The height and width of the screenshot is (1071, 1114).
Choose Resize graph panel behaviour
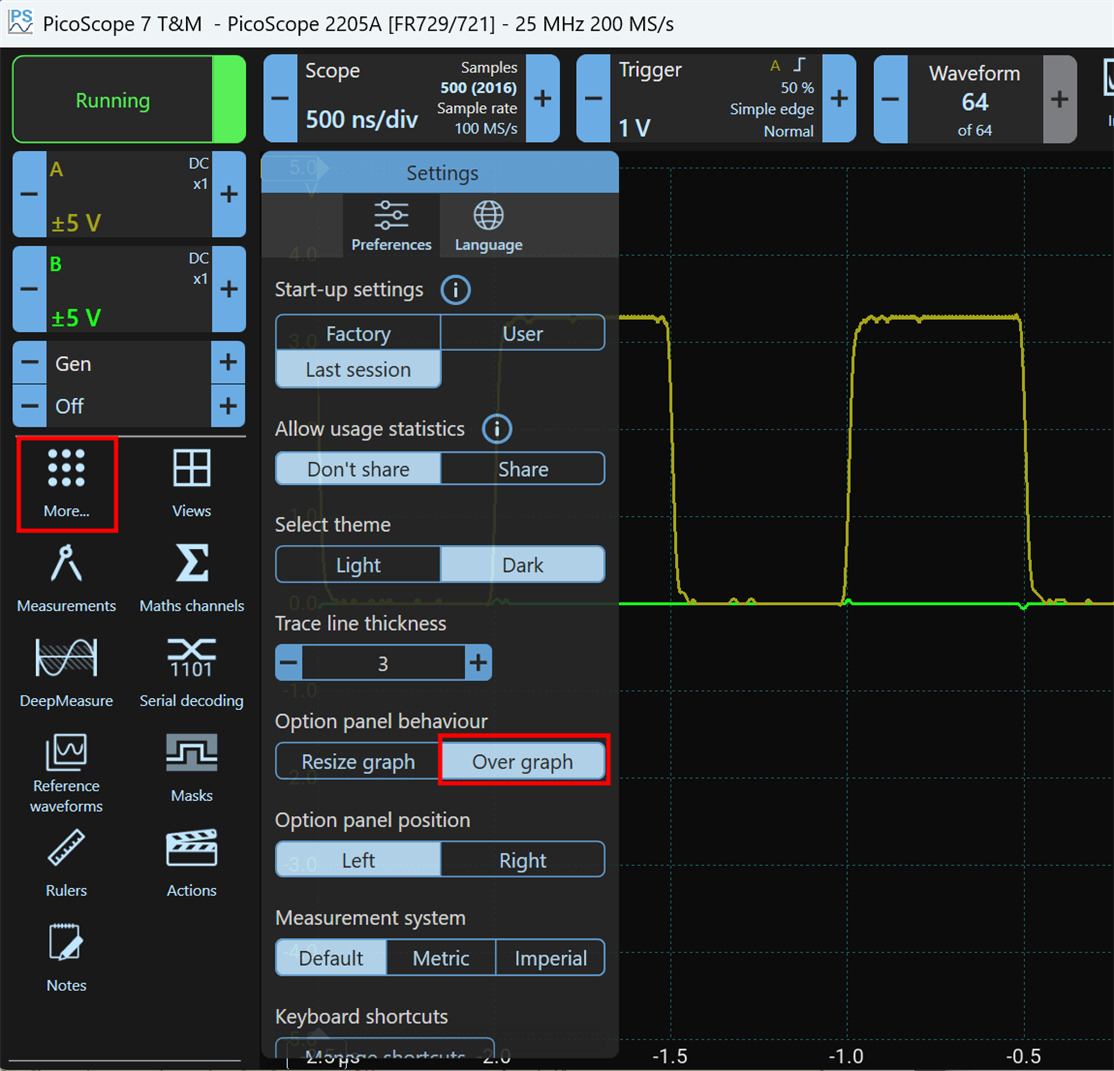pos(358,761)
